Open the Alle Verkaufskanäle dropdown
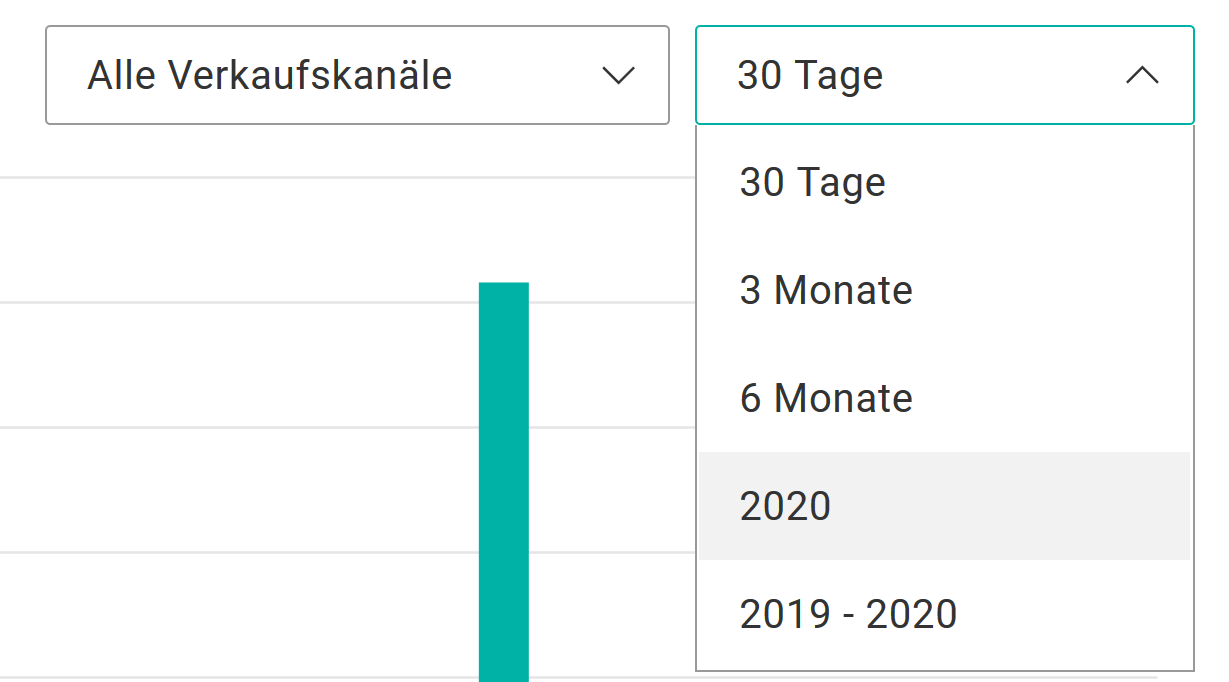 tap(356, 76)
